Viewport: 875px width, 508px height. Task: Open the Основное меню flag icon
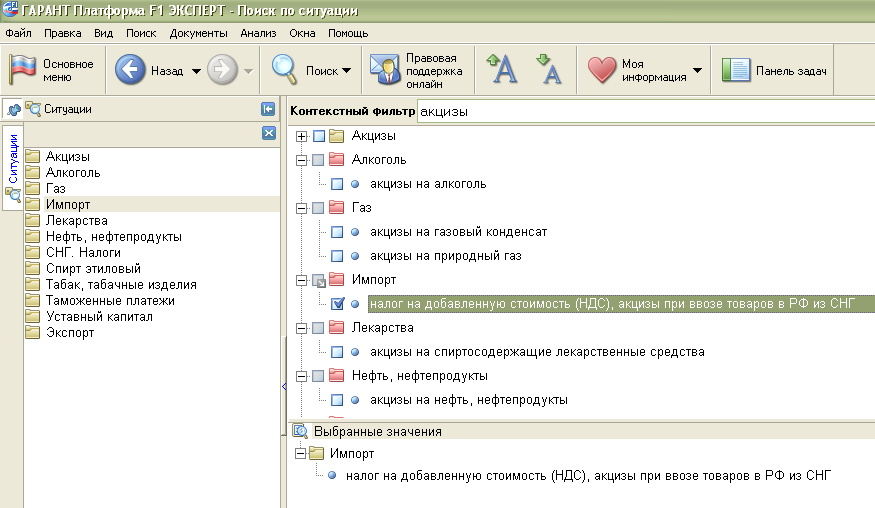(22, 70)
